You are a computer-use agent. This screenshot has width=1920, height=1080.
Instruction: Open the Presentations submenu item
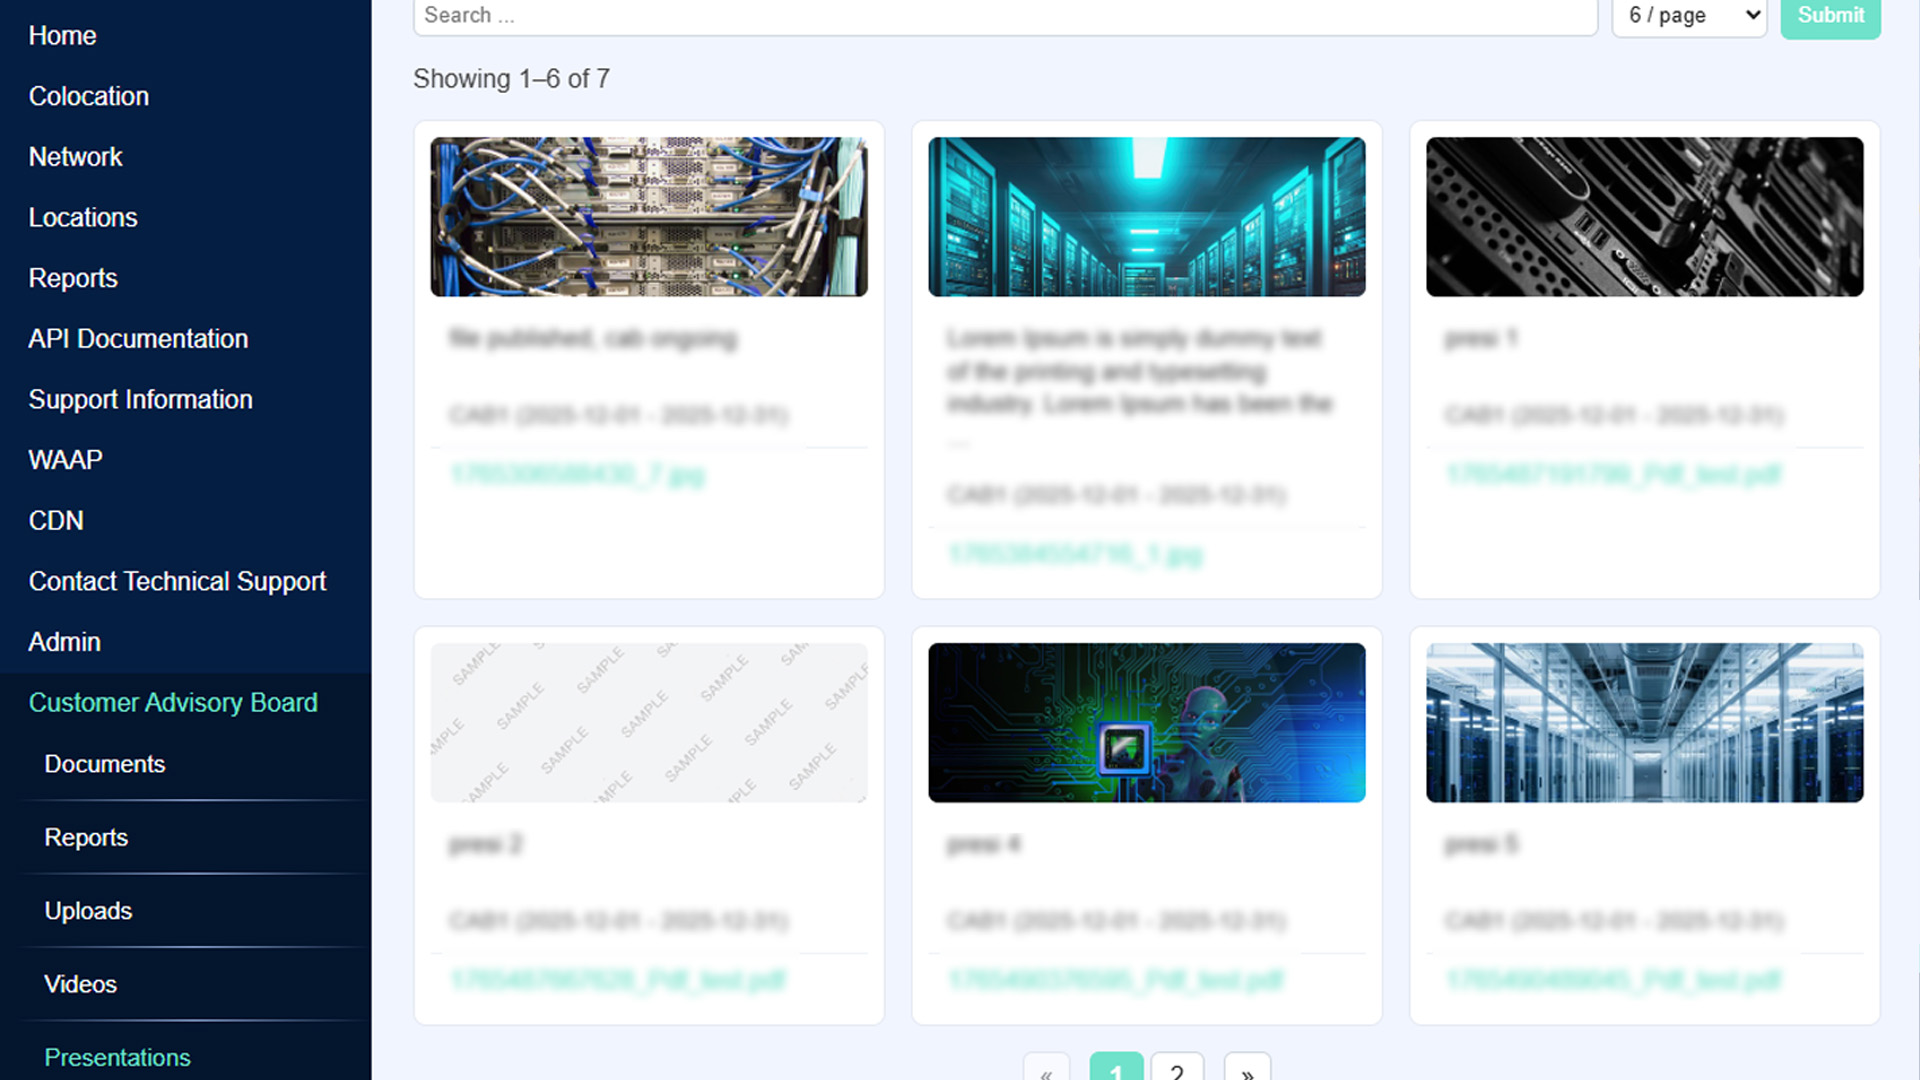point(117,1057)
